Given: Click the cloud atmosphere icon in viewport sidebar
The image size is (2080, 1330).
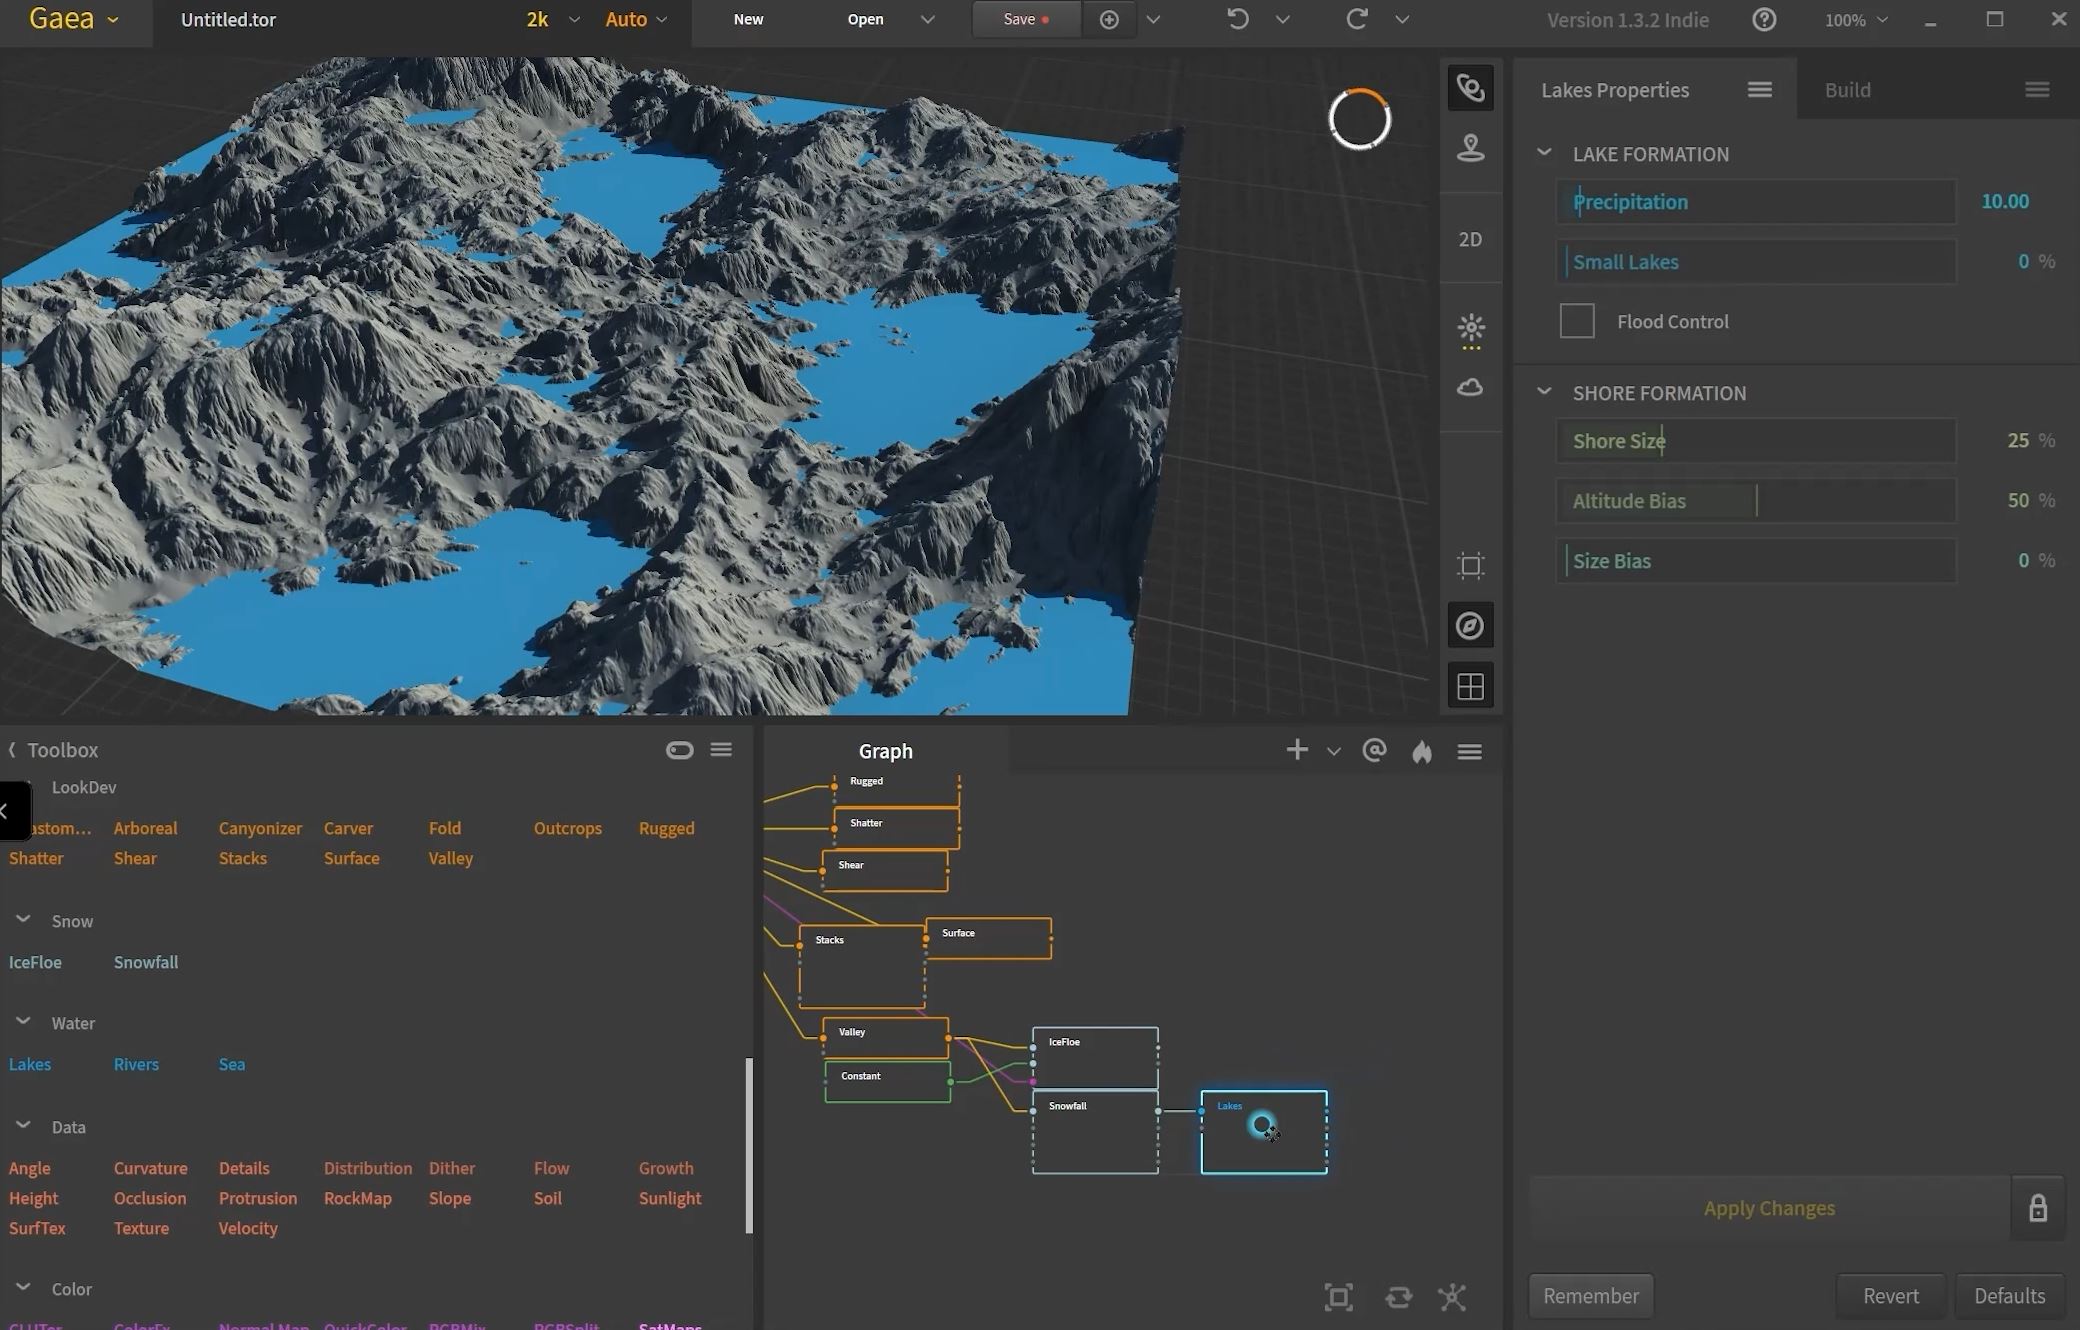Looking at the screenshot, I should (x=1469, y=388).
